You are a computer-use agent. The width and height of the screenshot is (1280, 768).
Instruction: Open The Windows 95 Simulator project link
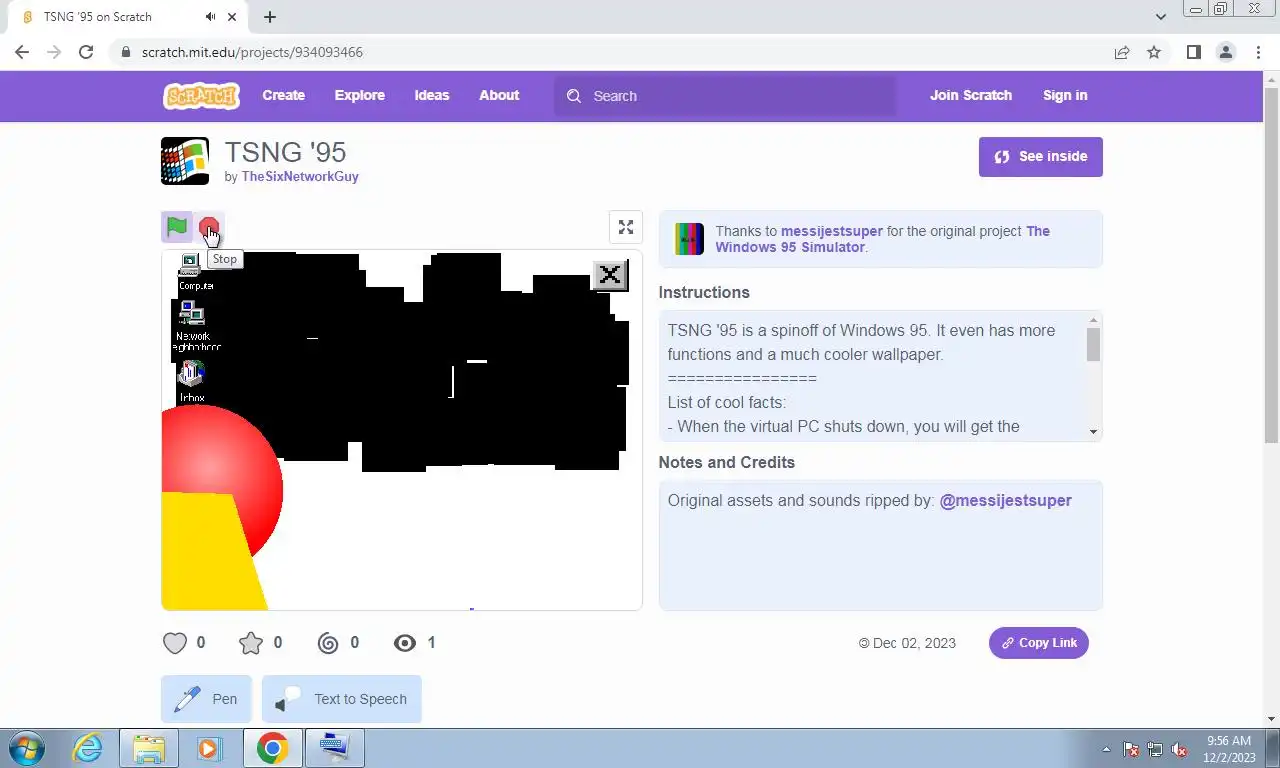pyautogui.click(x=882, y=239)
